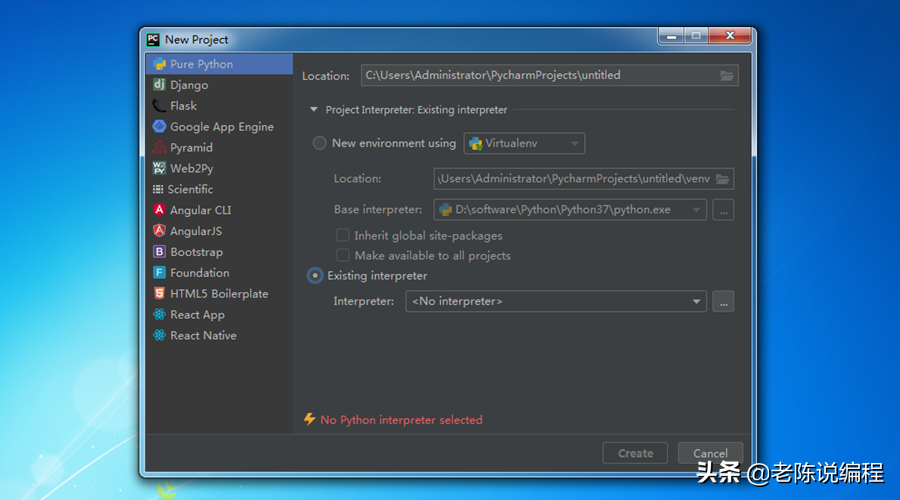Pick the HTML5 Boilerplate icon

click(x=160, y=294)
